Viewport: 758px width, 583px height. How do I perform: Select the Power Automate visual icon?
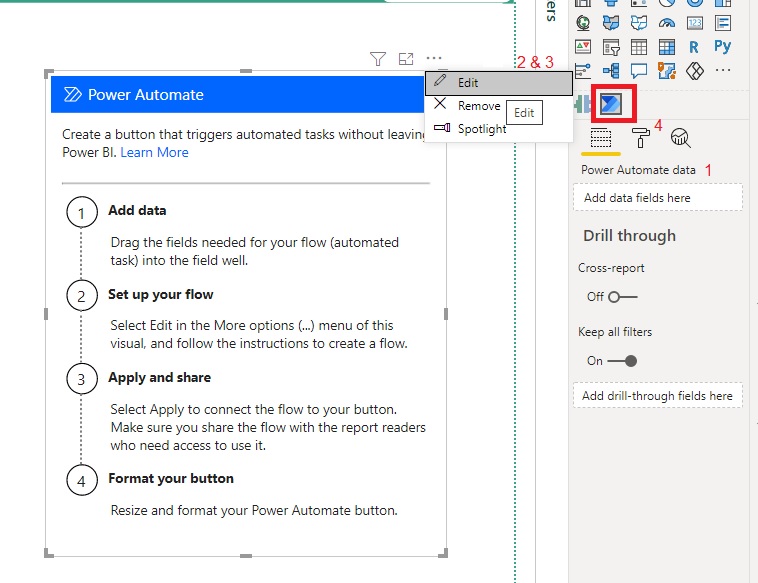[x=611, y=103]
